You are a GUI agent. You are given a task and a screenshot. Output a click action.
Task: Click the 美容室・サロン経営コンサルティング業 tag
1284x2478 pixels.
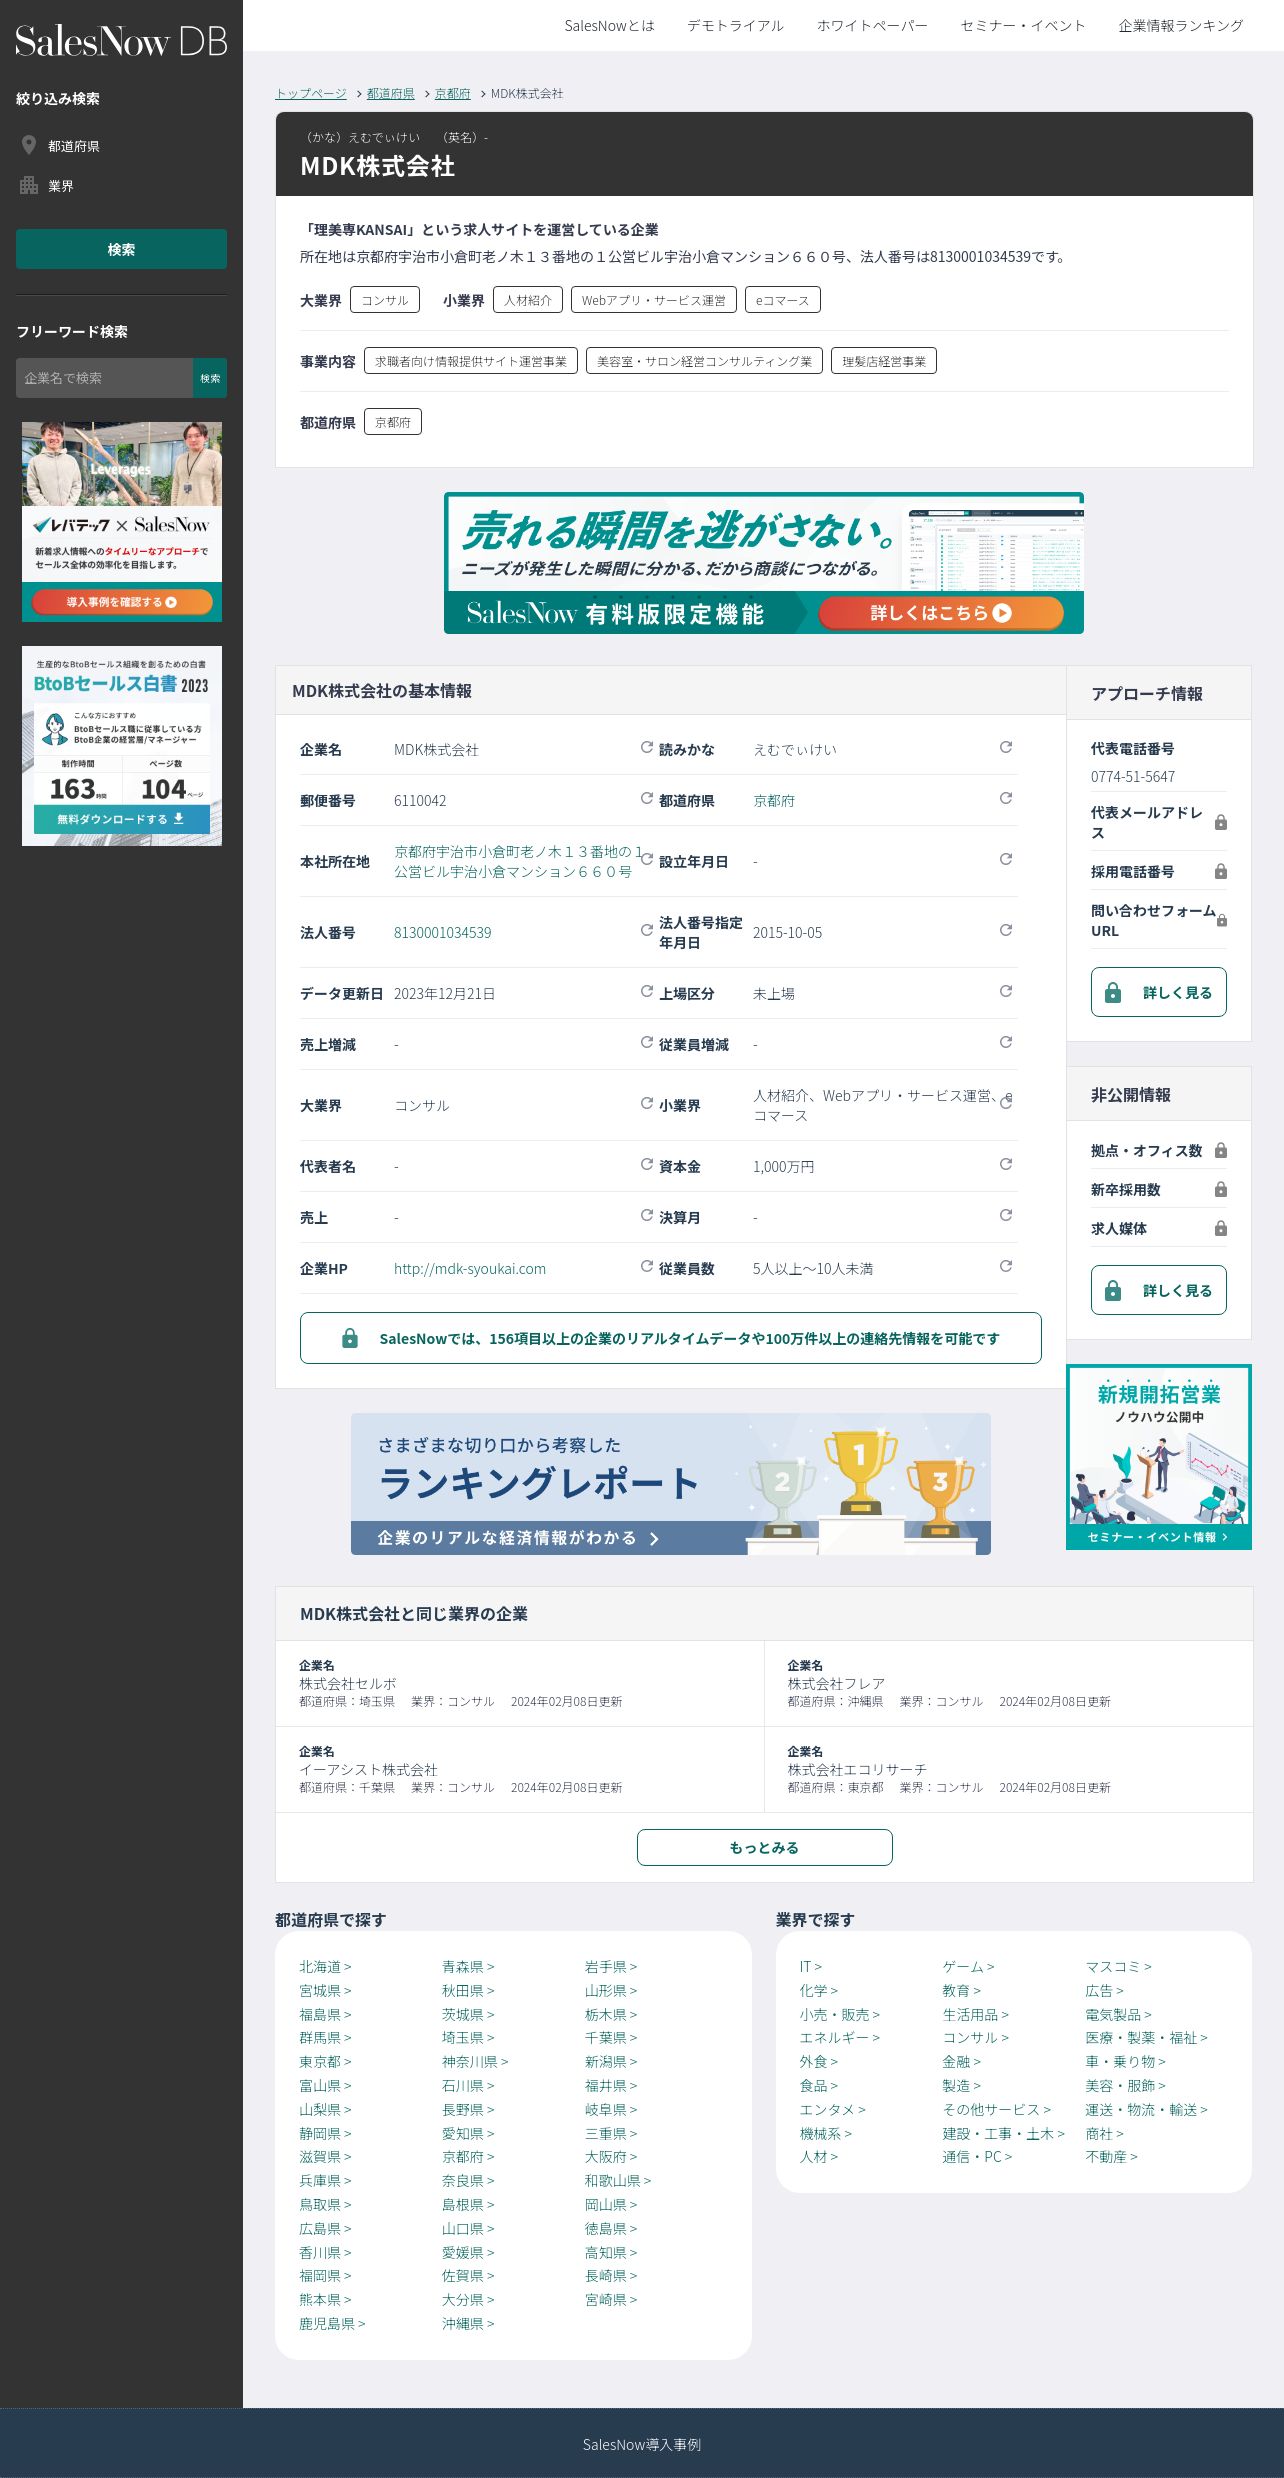click(704, 361)
